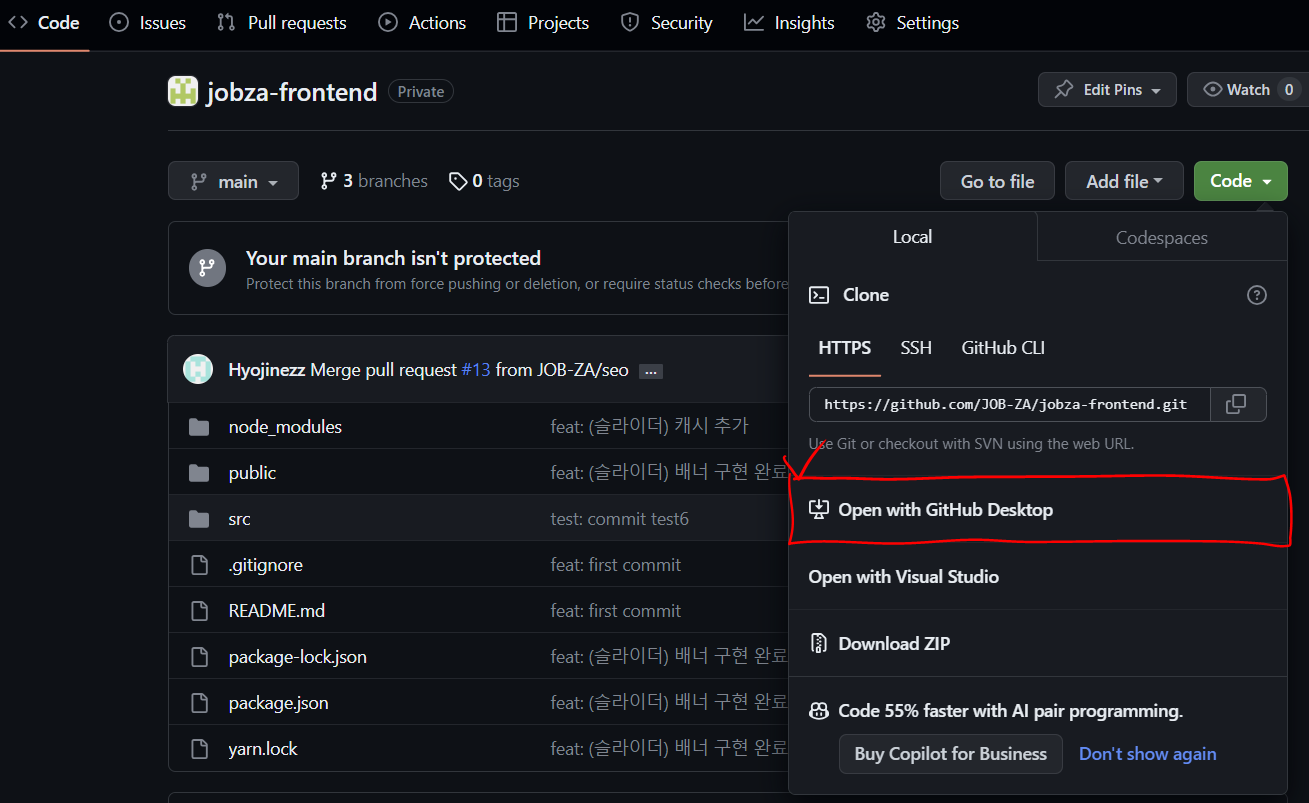
Task: Click the jobza-frontend repository avatar
Action: (x=183, y=92)
